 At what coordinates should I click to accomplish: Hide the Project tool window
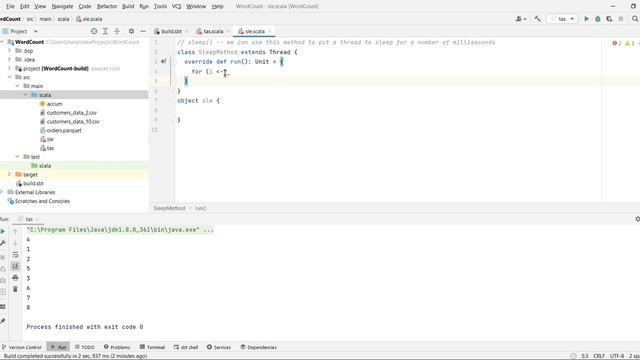pyautogui.click(x=143, y=31)
